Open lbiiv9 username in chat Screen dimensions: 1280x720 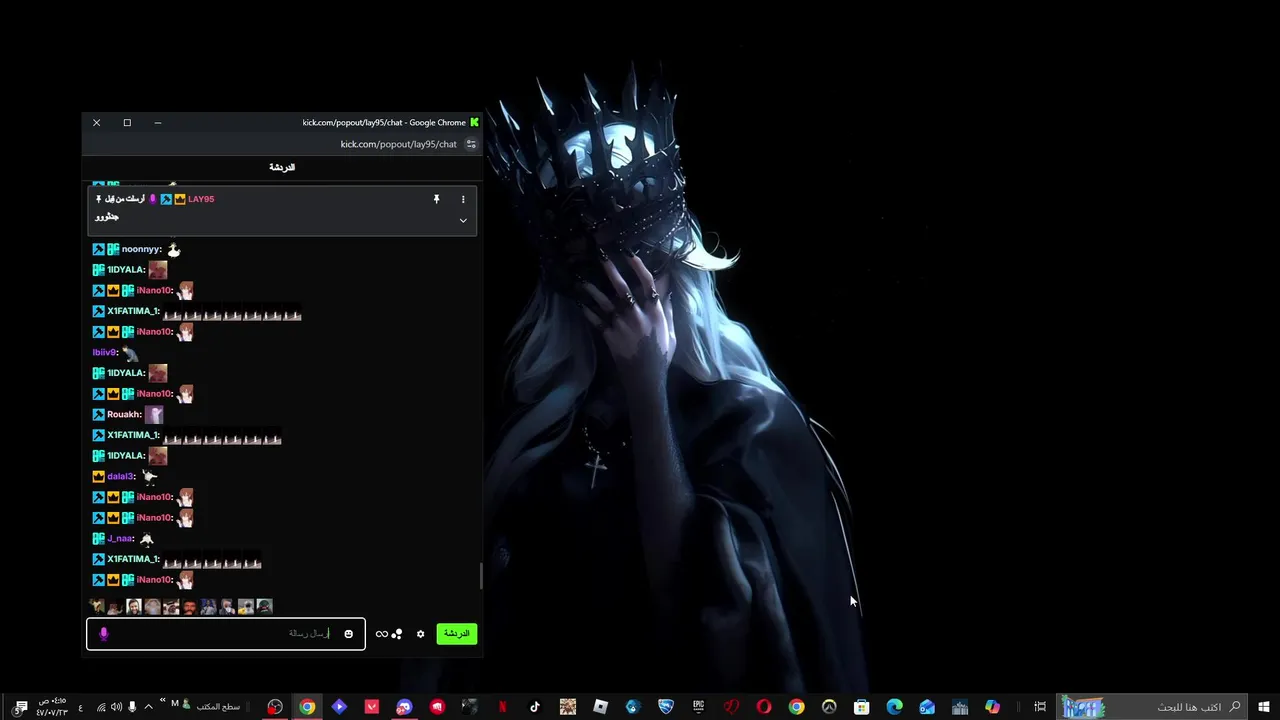[105, 352]
